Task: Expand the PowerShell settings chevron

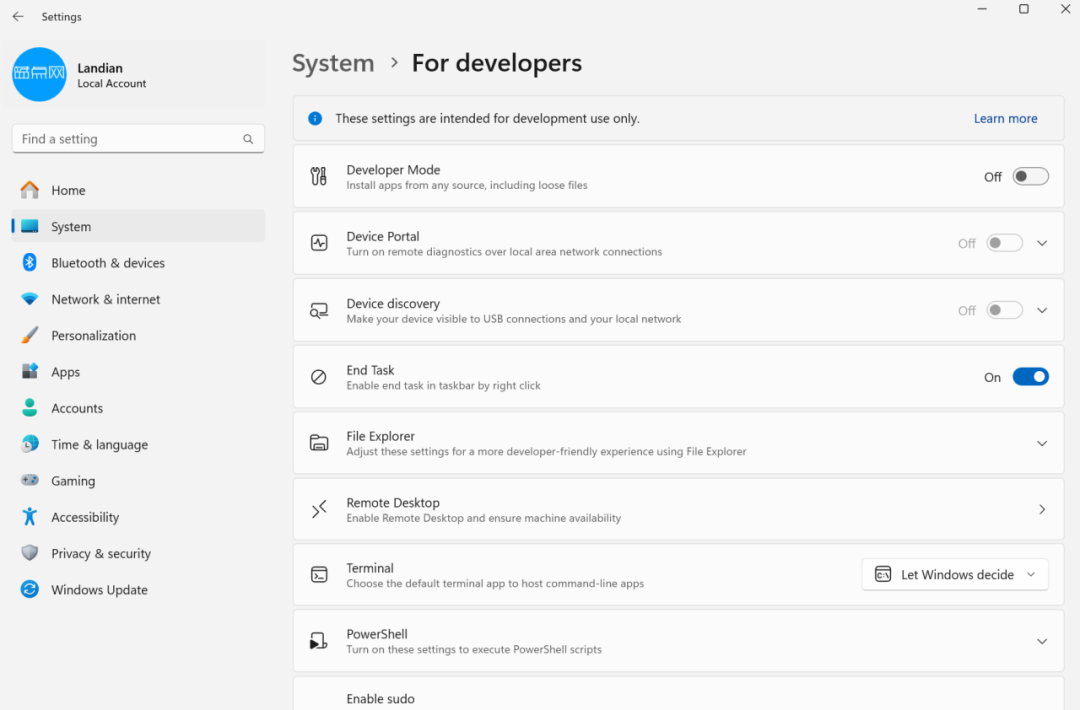Action: click(1042, 641)
